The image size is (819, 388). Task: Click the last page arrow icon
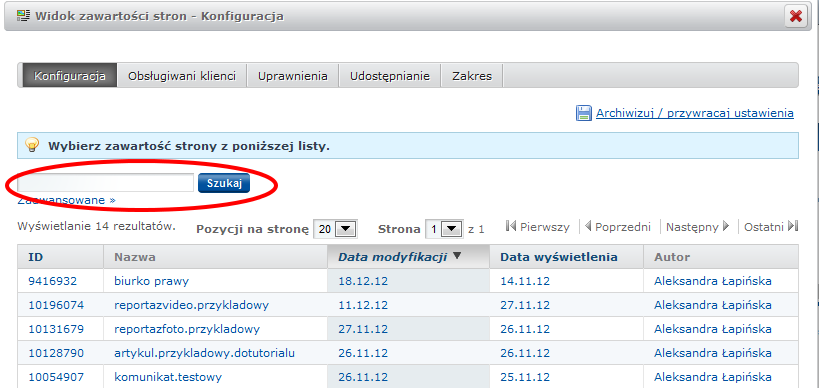coord(793,227)
